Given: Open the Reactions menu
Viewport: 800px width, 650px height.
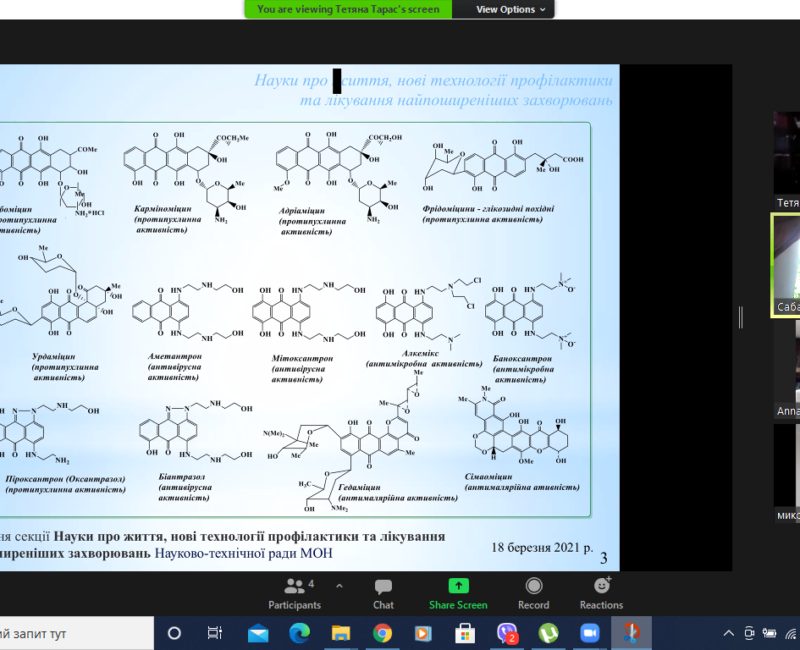Looking at the screenshot, I should point(601,593).
